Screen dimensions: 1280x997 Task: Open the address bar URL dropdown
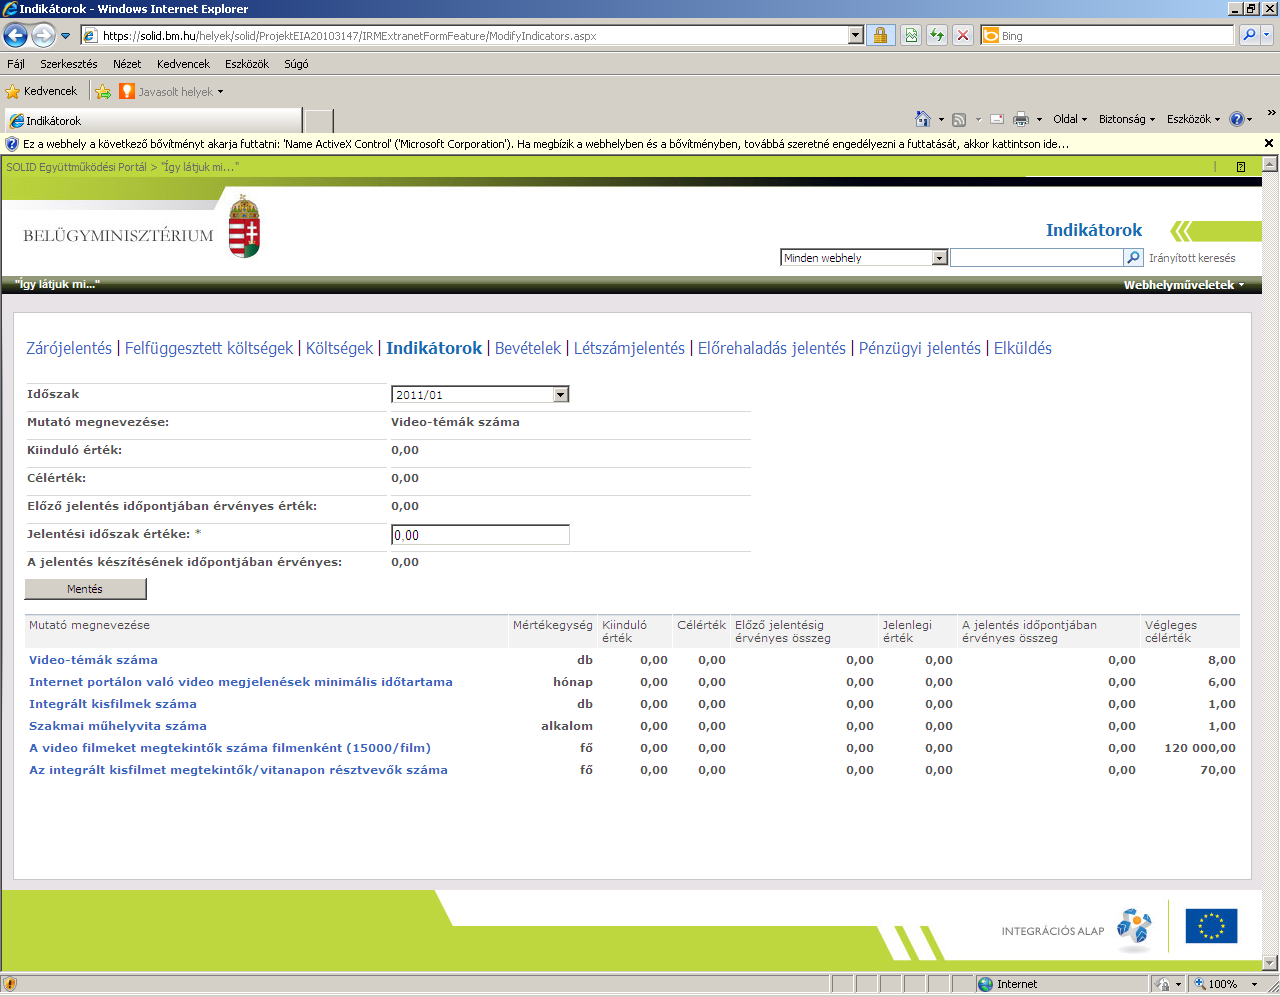[855, 35]
